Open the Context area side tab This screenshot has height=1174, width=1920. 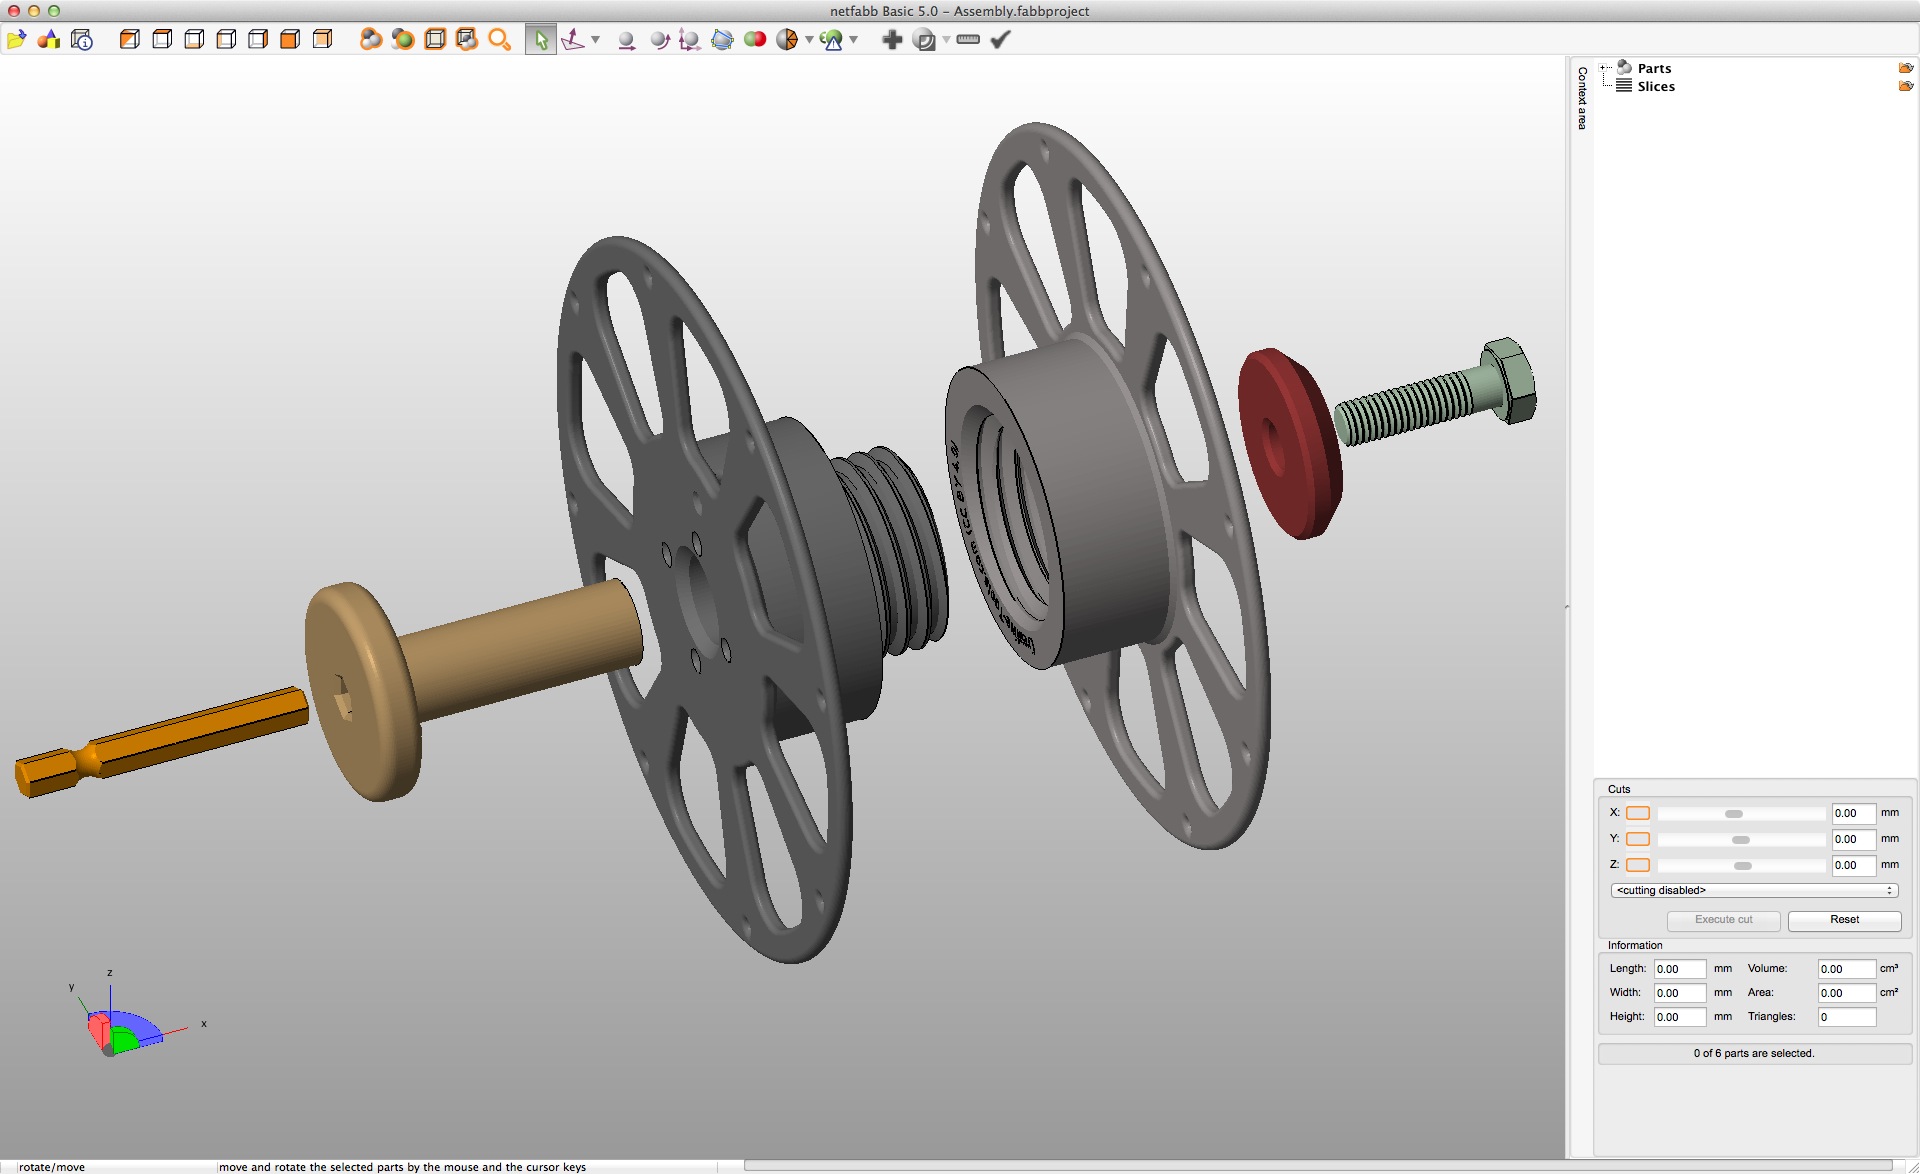[1581, 95]
